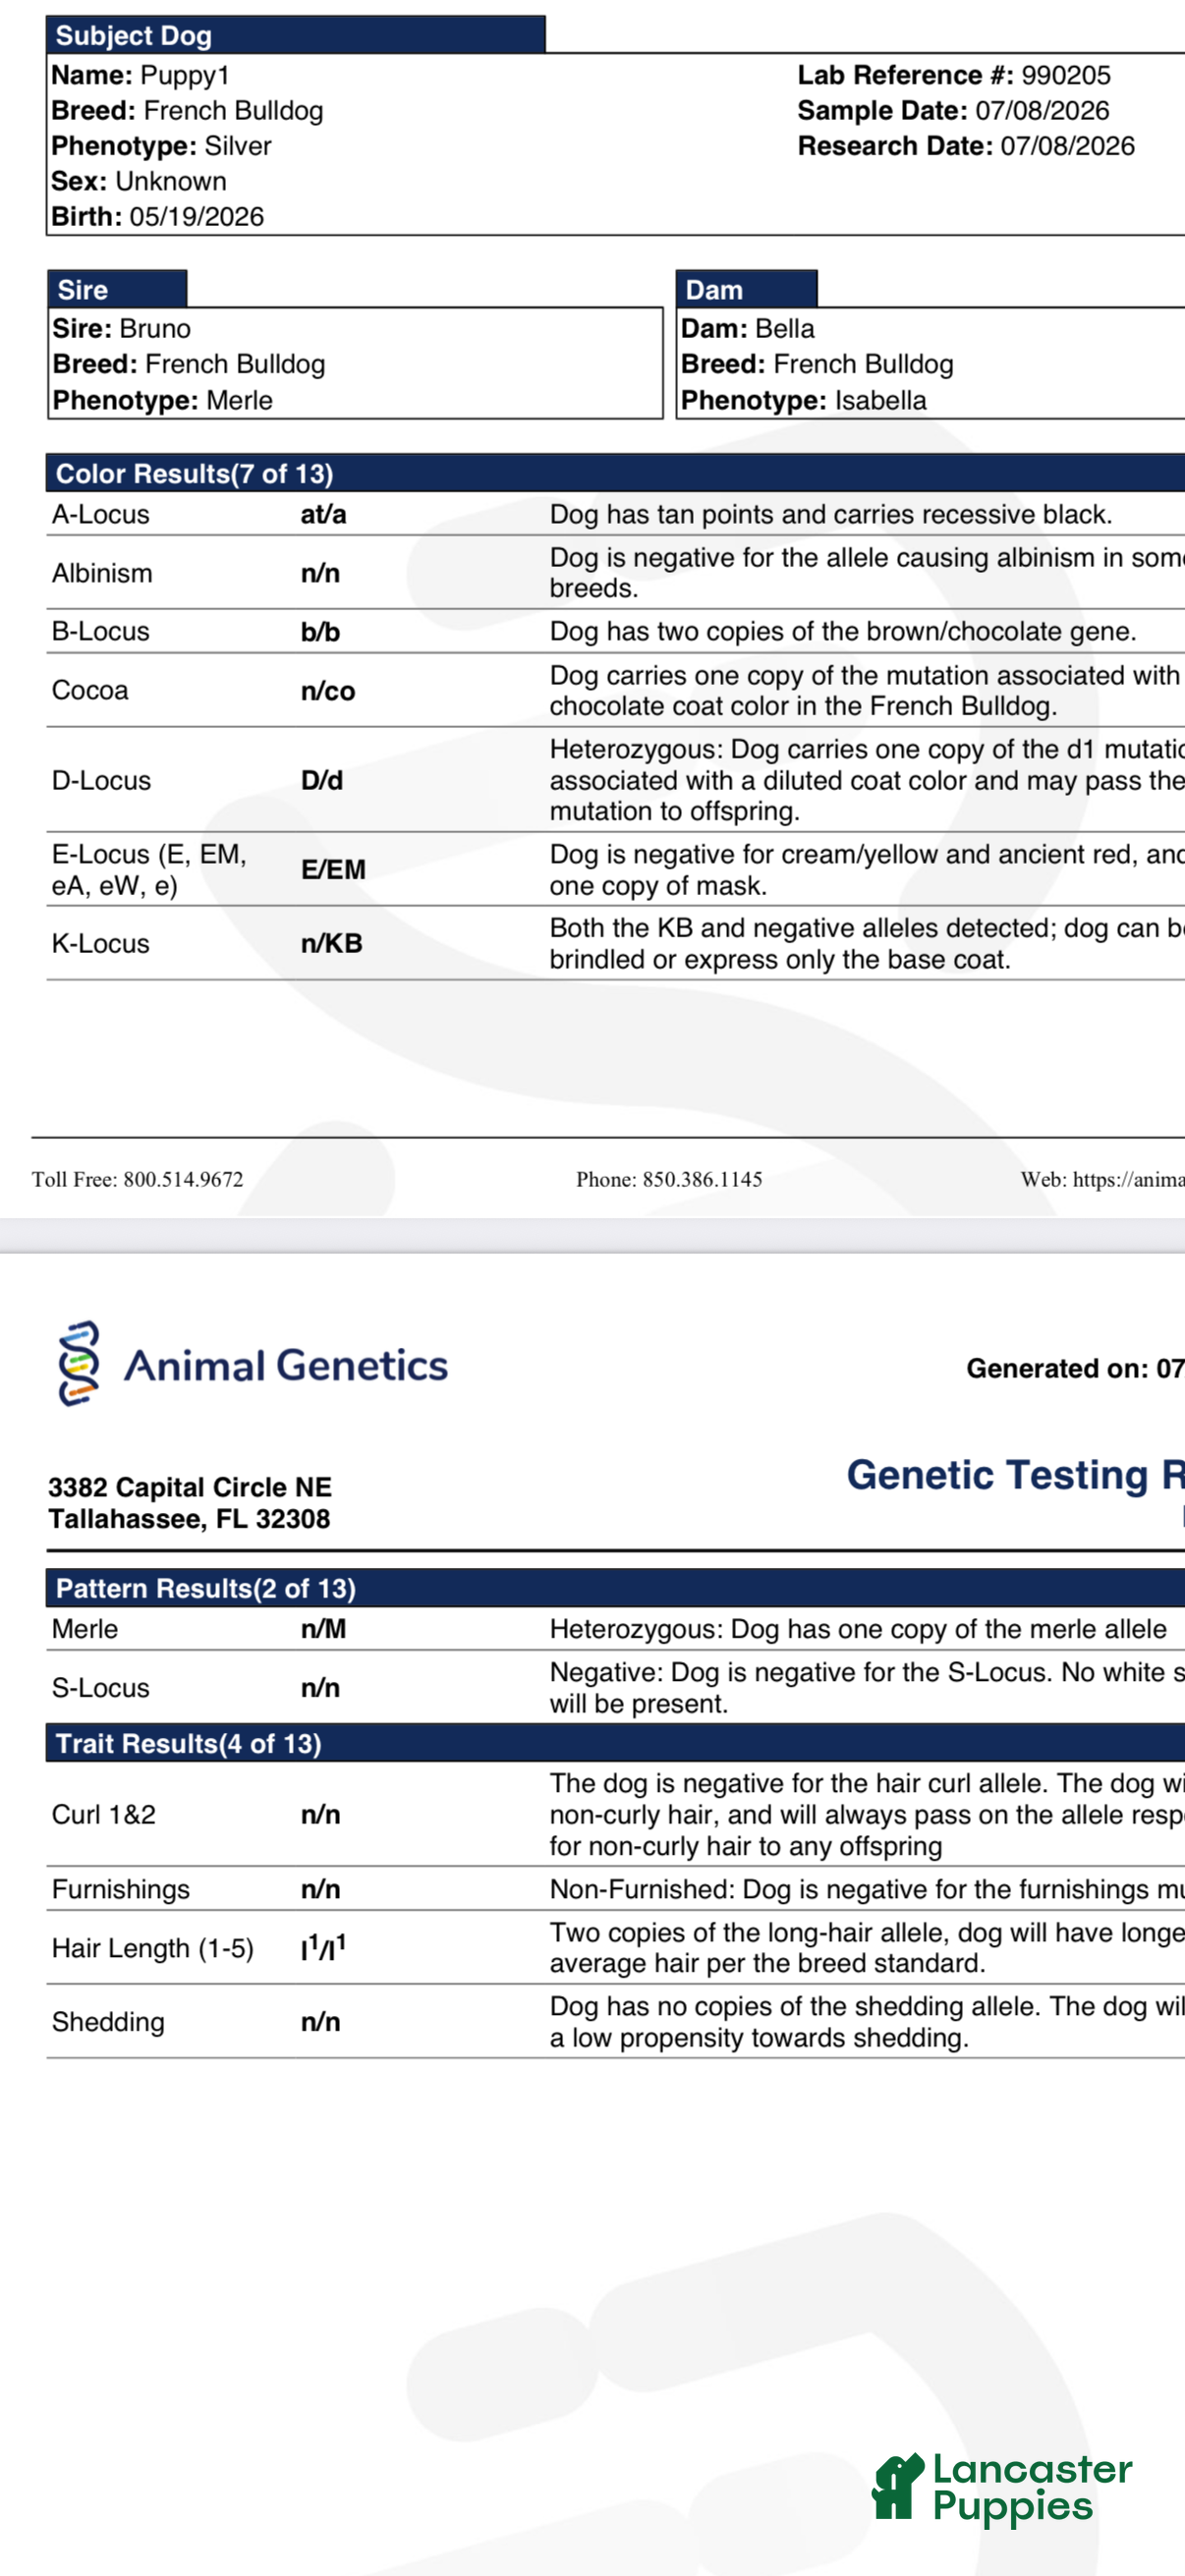1185x2576 pixels.
Task: Click the Color Results(7 of 13) header bar
Action: 615,473
